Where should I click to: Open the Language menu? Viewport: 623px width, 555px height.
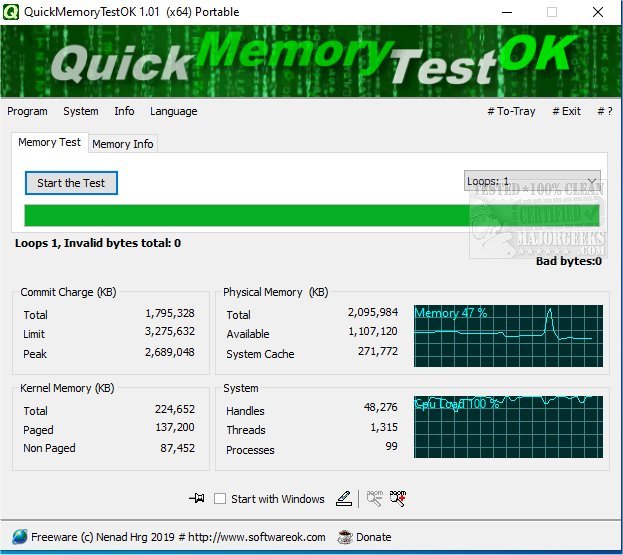click(173, 111)
